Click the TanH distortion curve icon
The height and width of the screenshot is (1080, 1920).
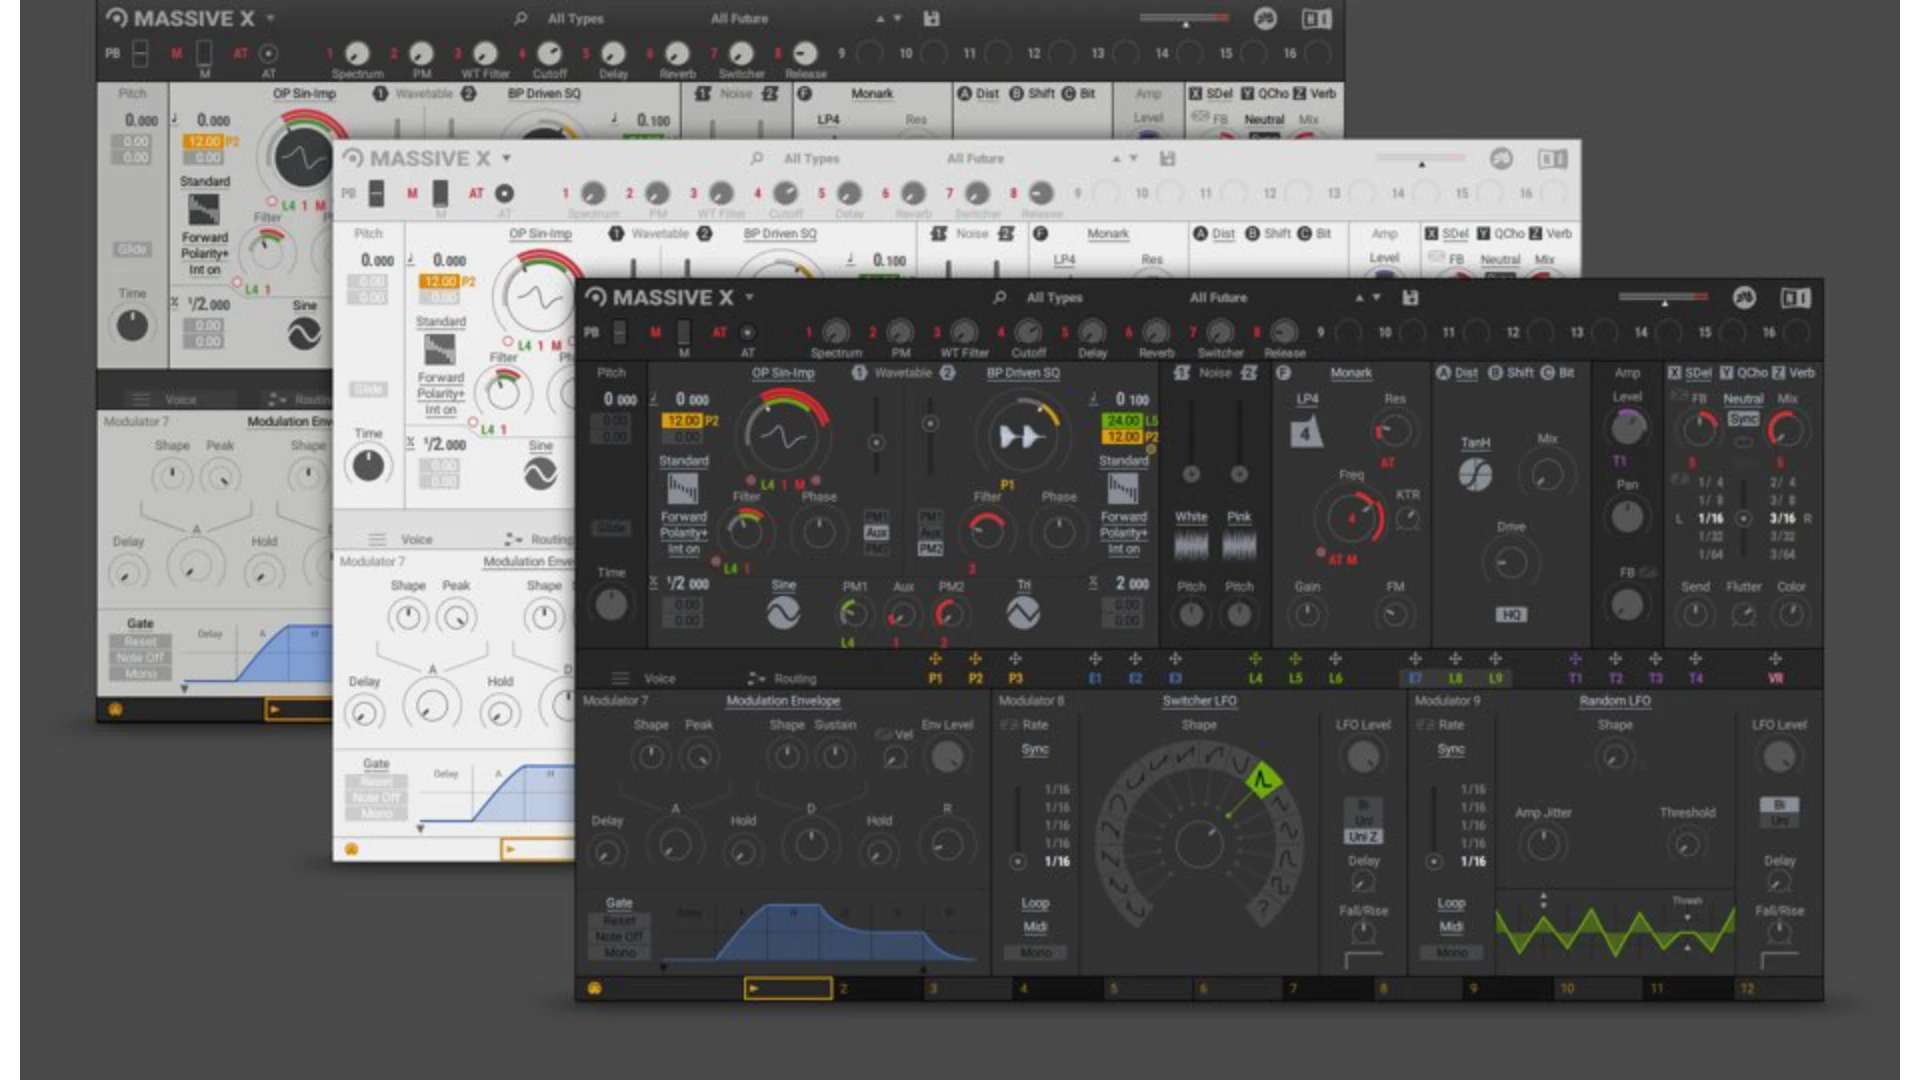click(x=1475, y=474)
